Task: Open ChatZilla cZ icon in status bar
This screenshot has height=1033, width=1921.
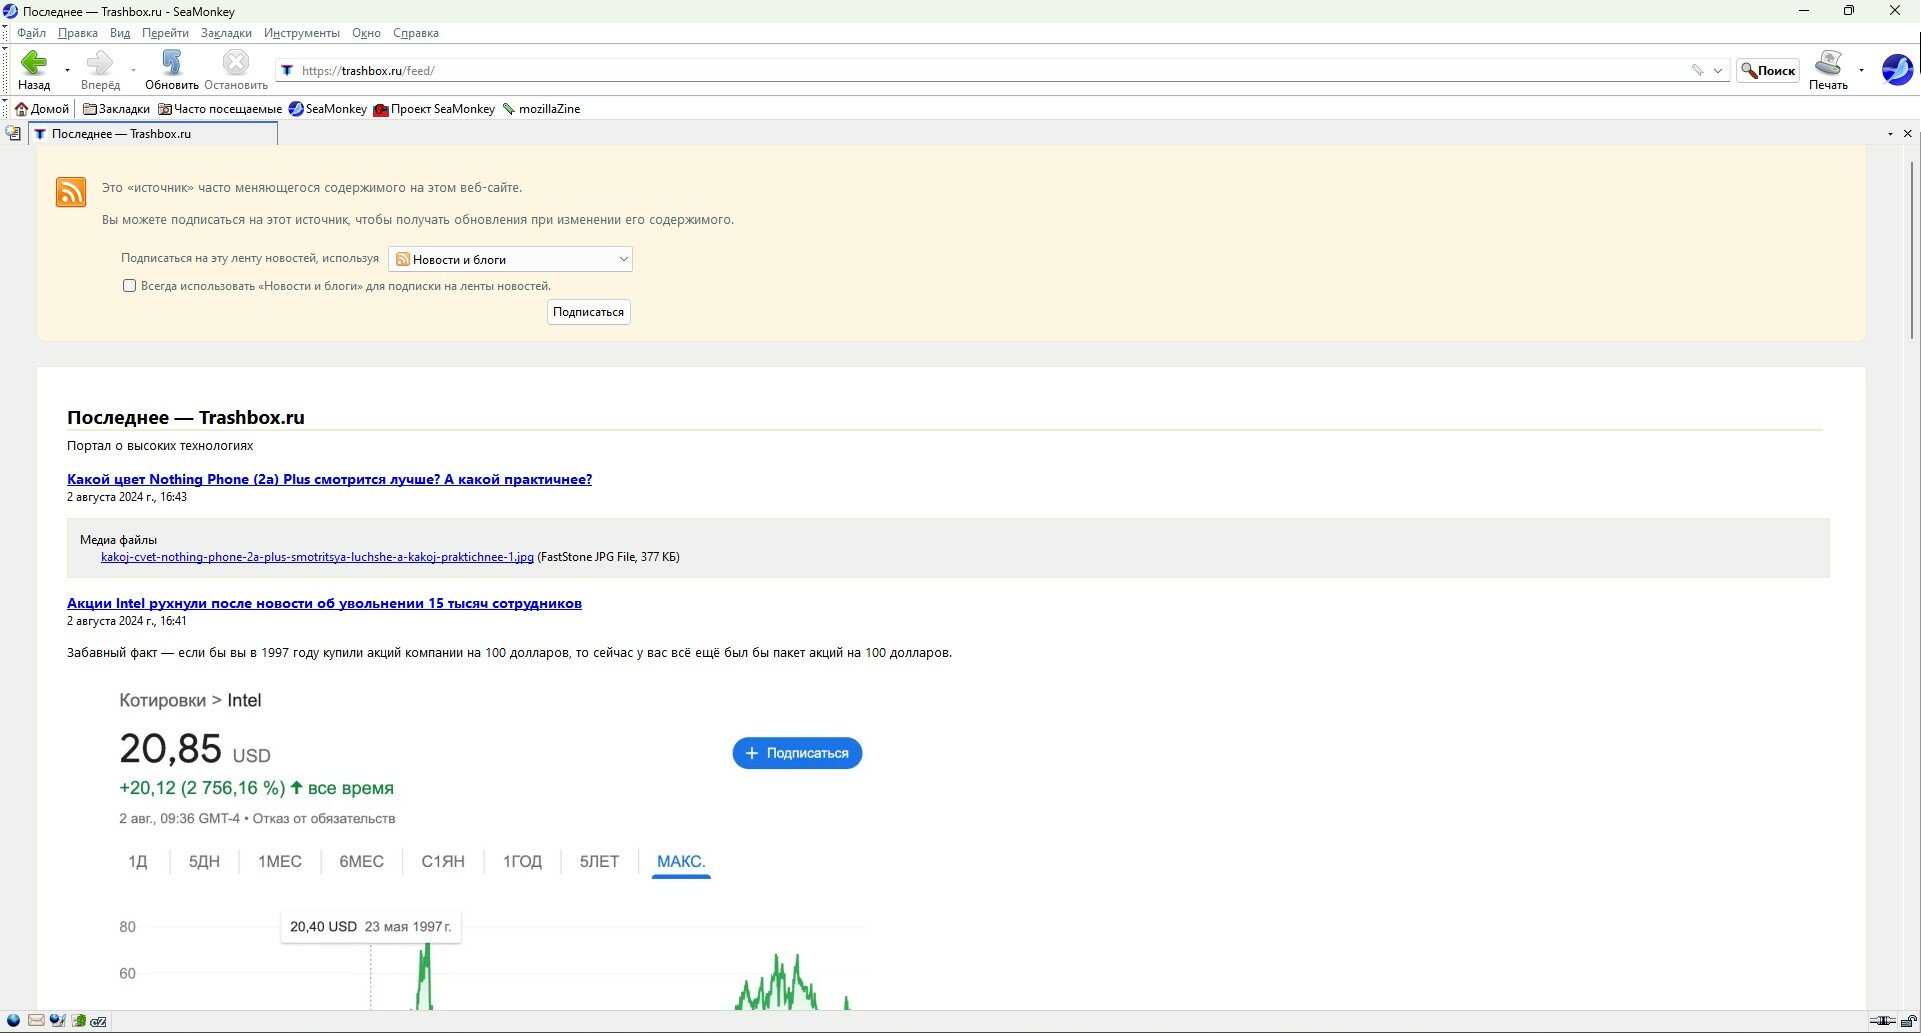Action: pyautogui.click(x=99, y=1021)
